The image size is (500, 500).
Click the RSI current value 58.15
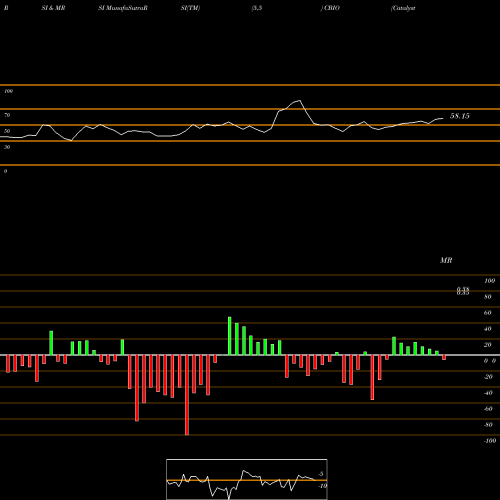tap(459, 116)
